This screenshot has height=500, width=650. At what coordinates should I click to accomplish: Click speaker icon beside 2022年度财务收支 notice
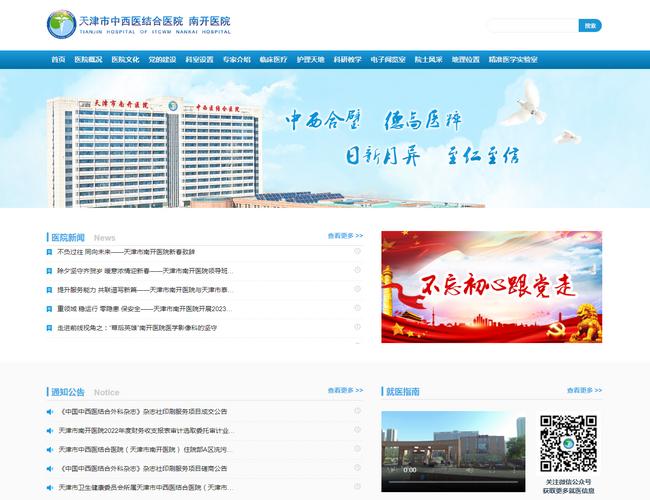49,430
